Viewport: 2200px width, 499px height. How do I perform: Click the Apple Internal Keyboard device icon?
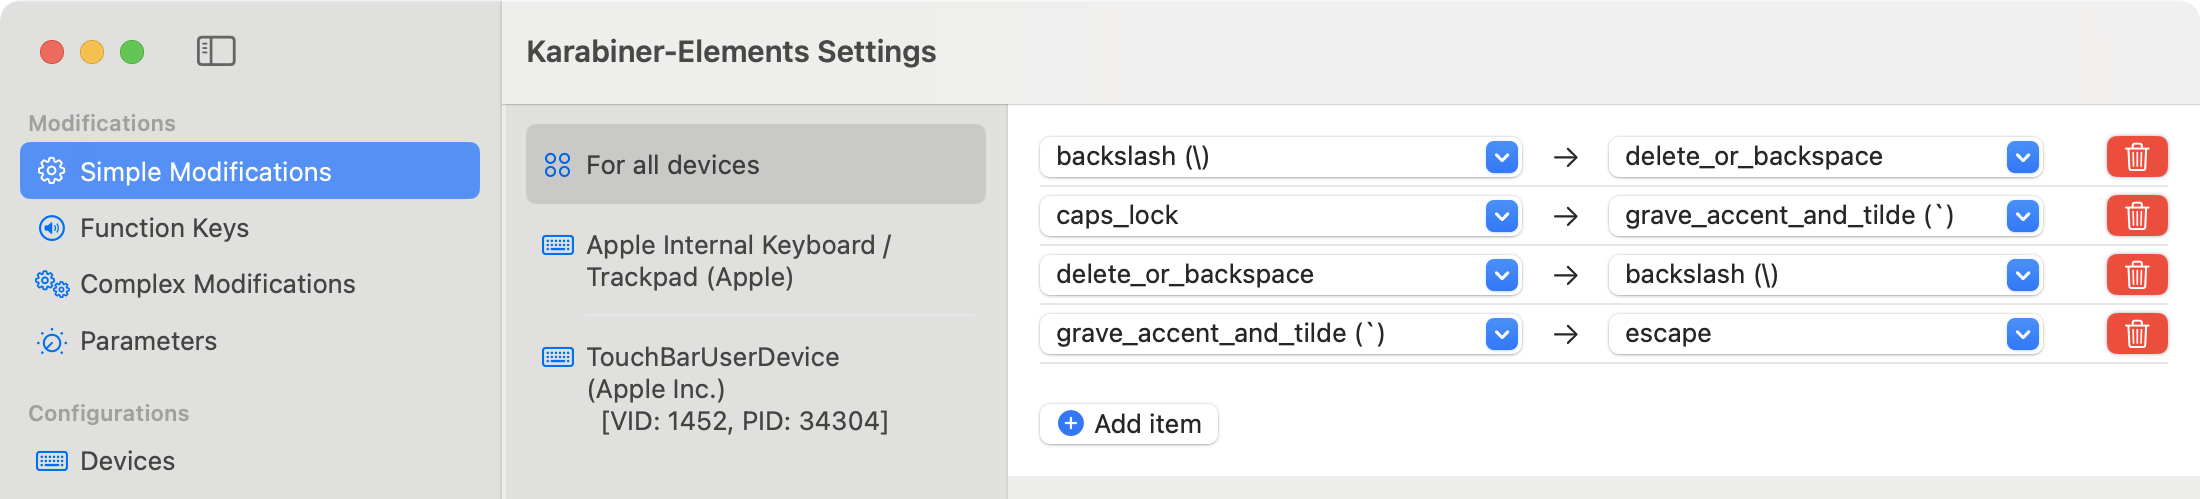point(557,246)
